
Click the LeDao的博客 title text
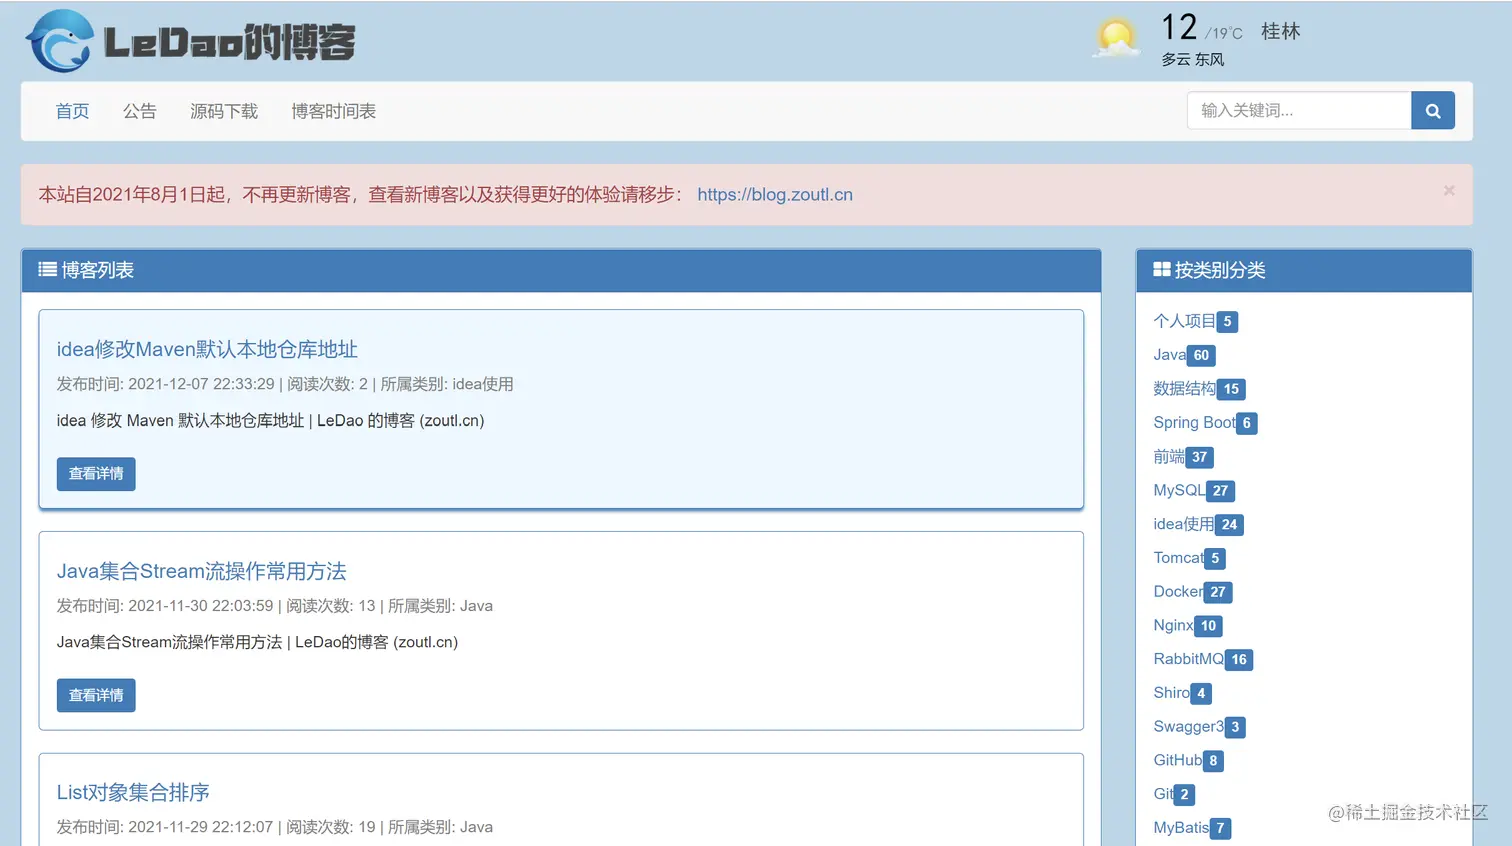click(230, 42)
